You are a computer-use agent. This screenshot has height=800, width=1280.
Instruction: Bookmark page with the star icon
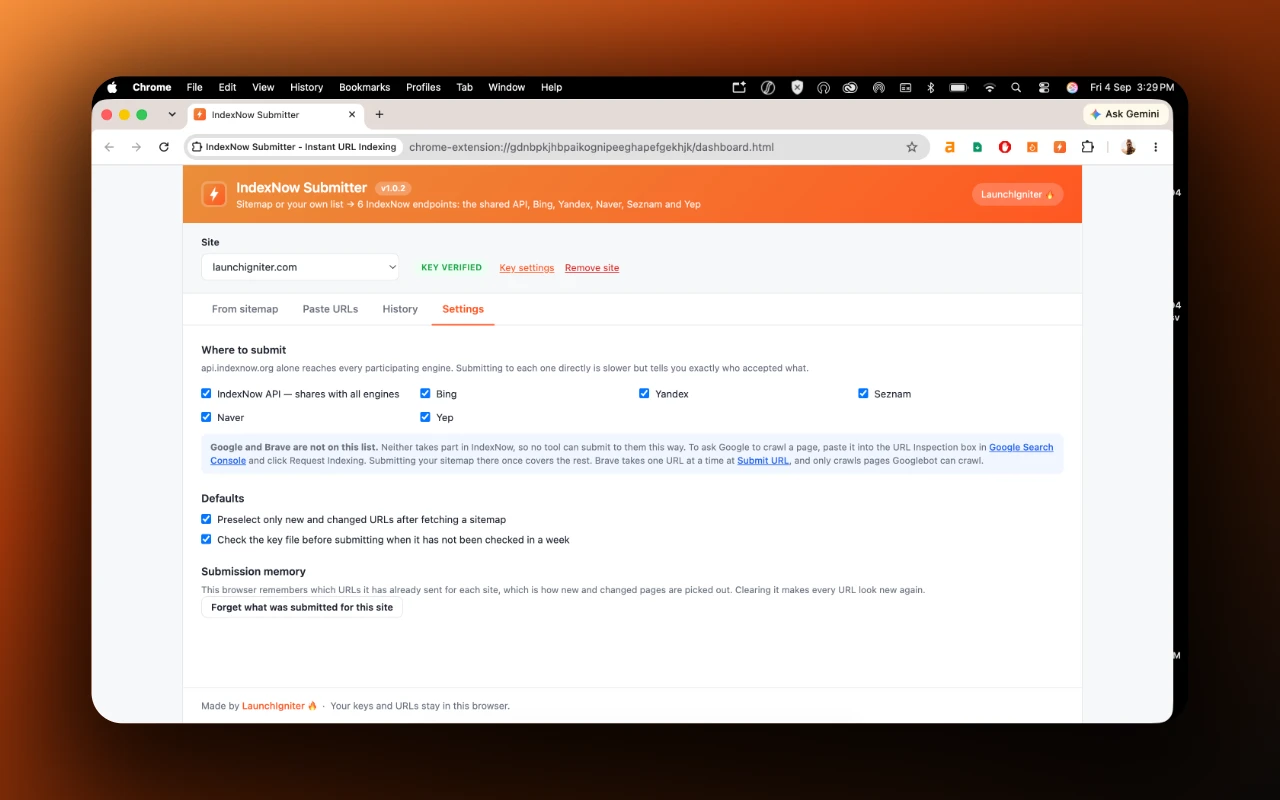(x=912, y=147)
